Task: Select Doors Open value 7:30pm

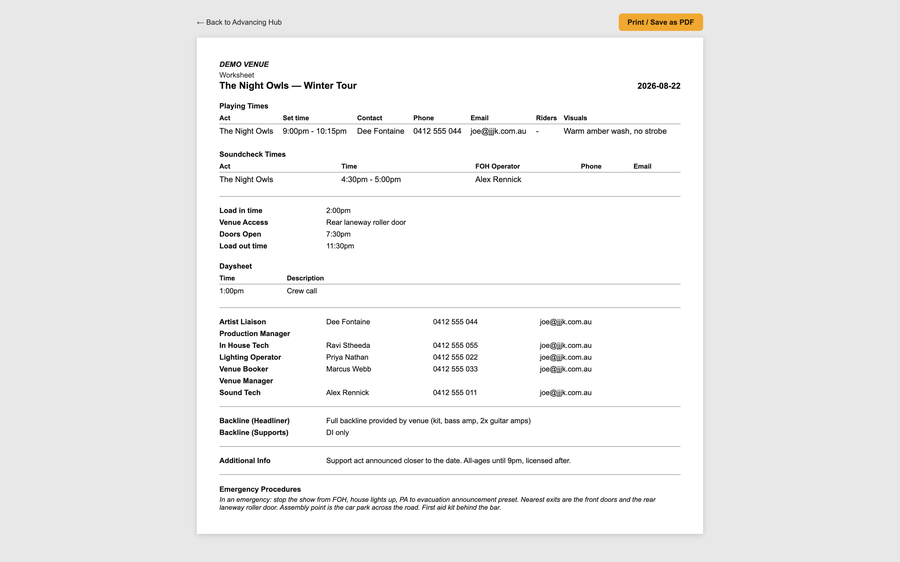Action: [338, 234]
